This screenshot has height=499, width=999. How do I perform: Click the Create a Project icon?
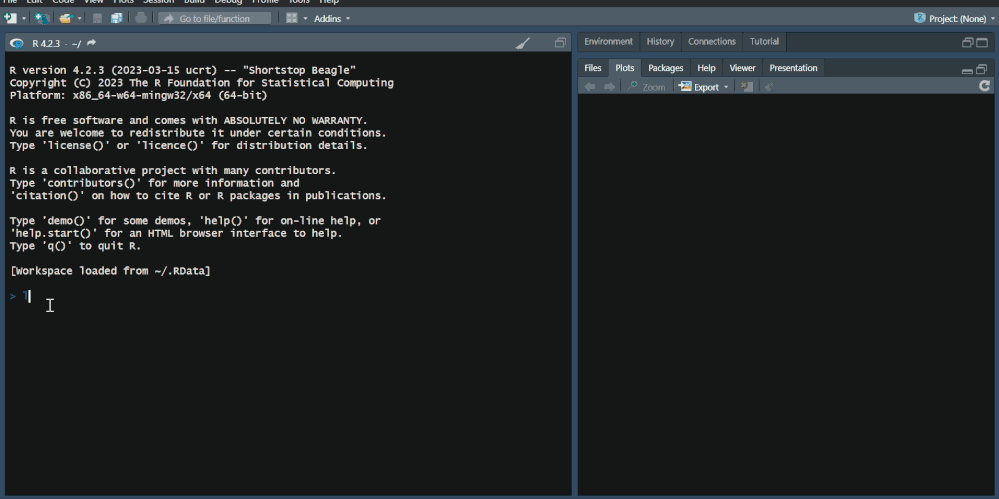tap(42, 18)
